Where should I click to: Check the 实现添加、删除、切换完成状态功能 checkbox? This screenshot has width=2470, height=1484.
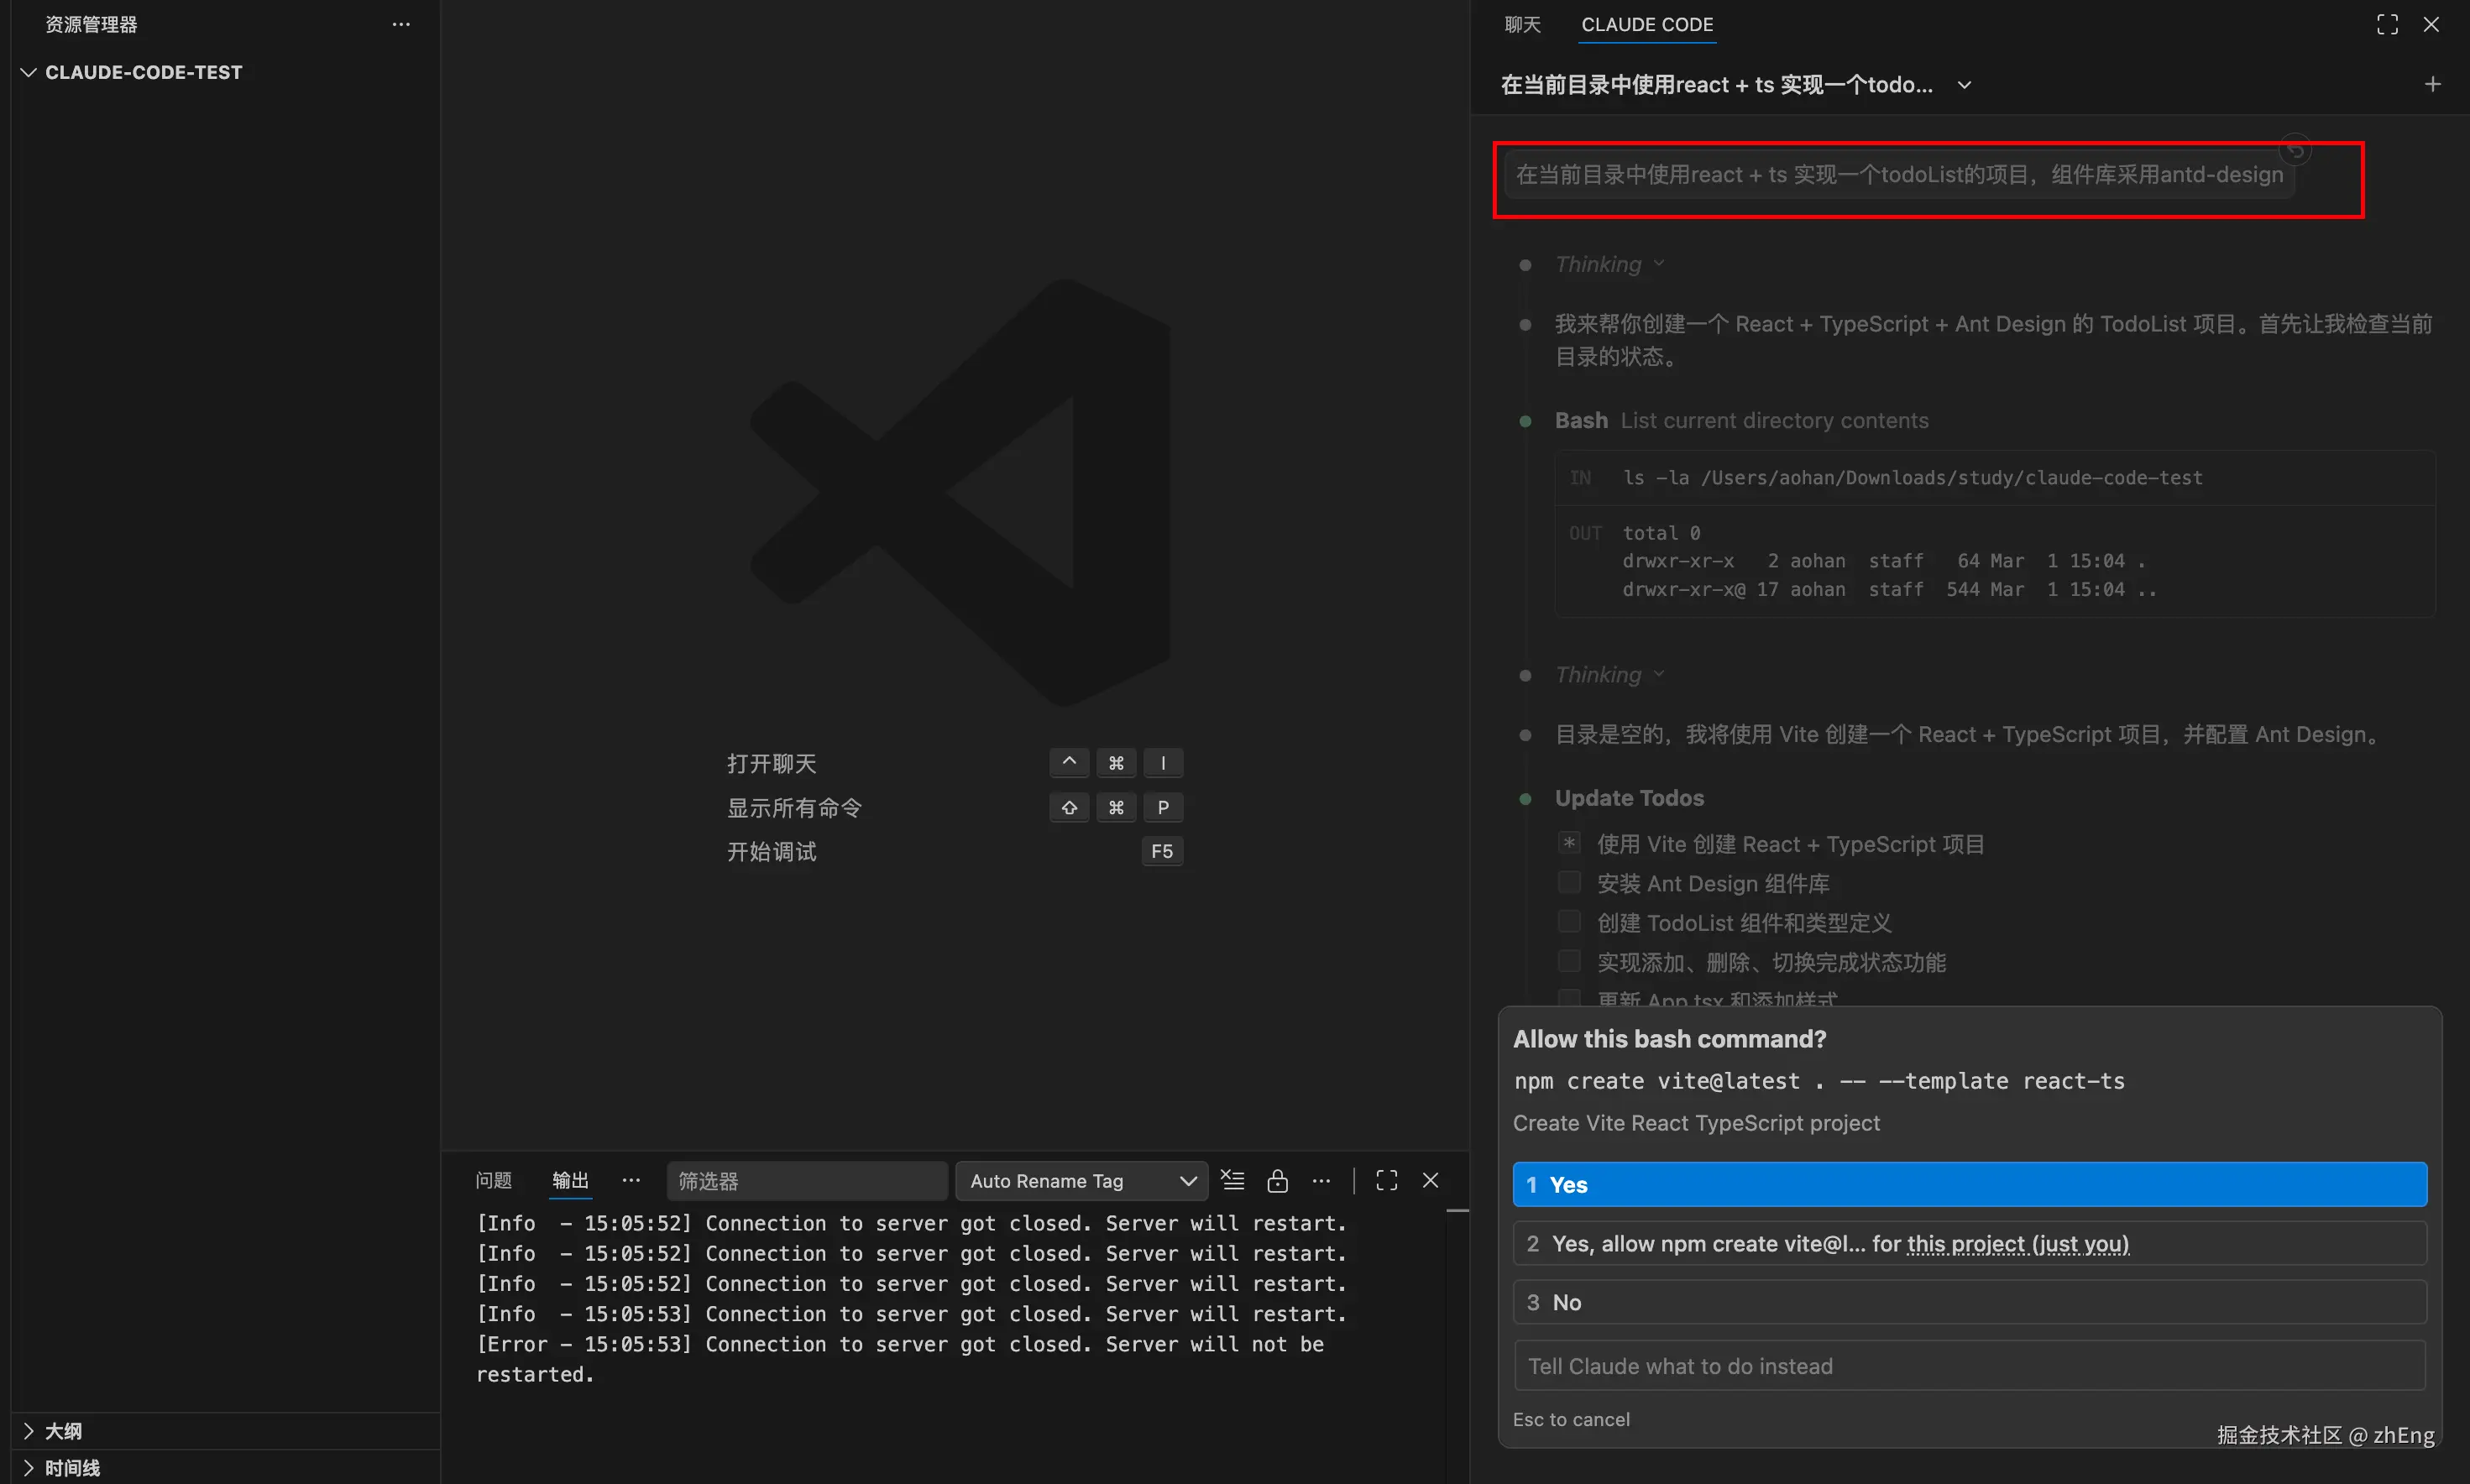click(x=1569, y=961)
